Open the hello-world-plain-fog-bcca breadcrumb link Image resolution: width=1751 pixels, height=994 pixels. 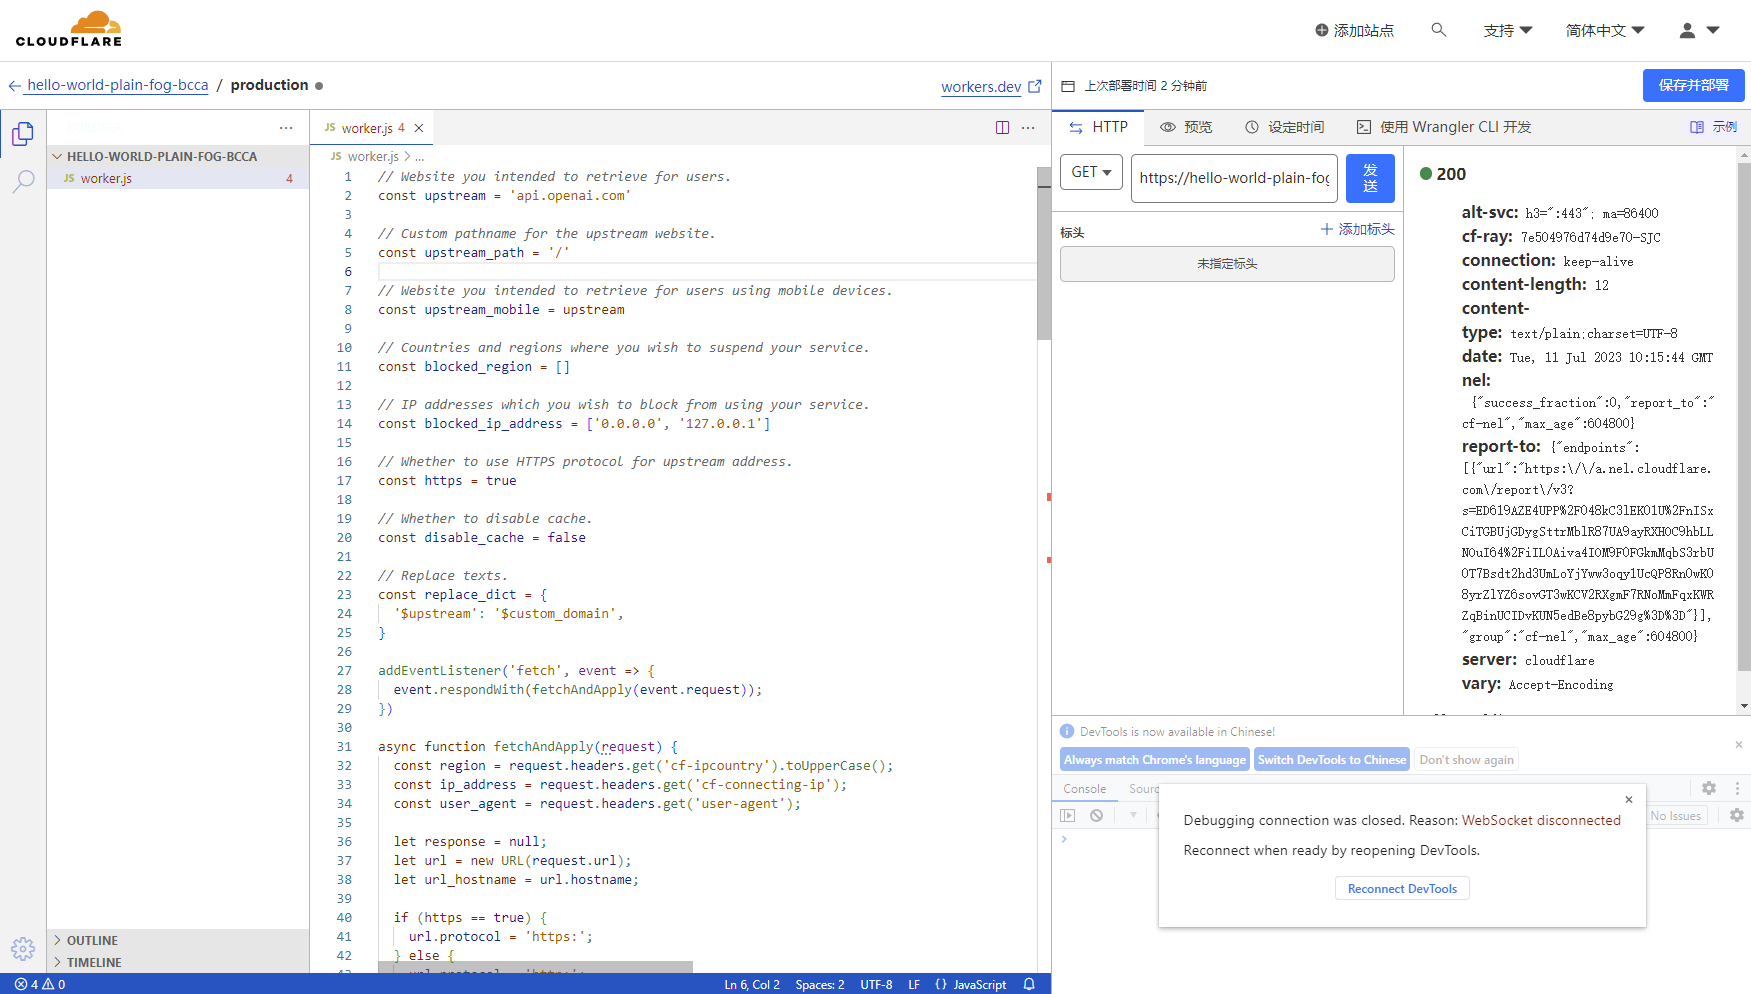pos(118,85)
